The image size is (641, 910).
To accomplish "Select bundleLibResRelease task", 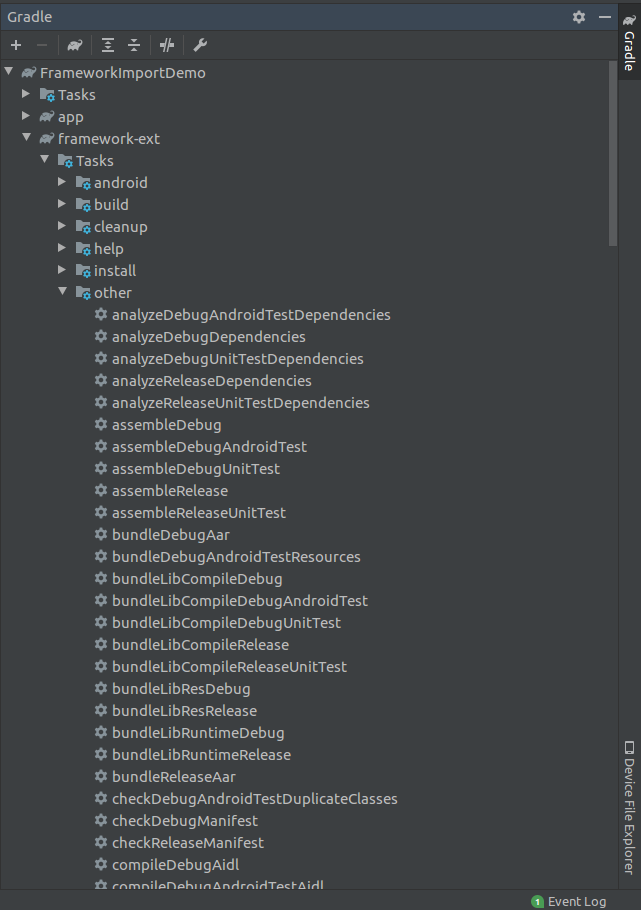I will pos(184,711).
